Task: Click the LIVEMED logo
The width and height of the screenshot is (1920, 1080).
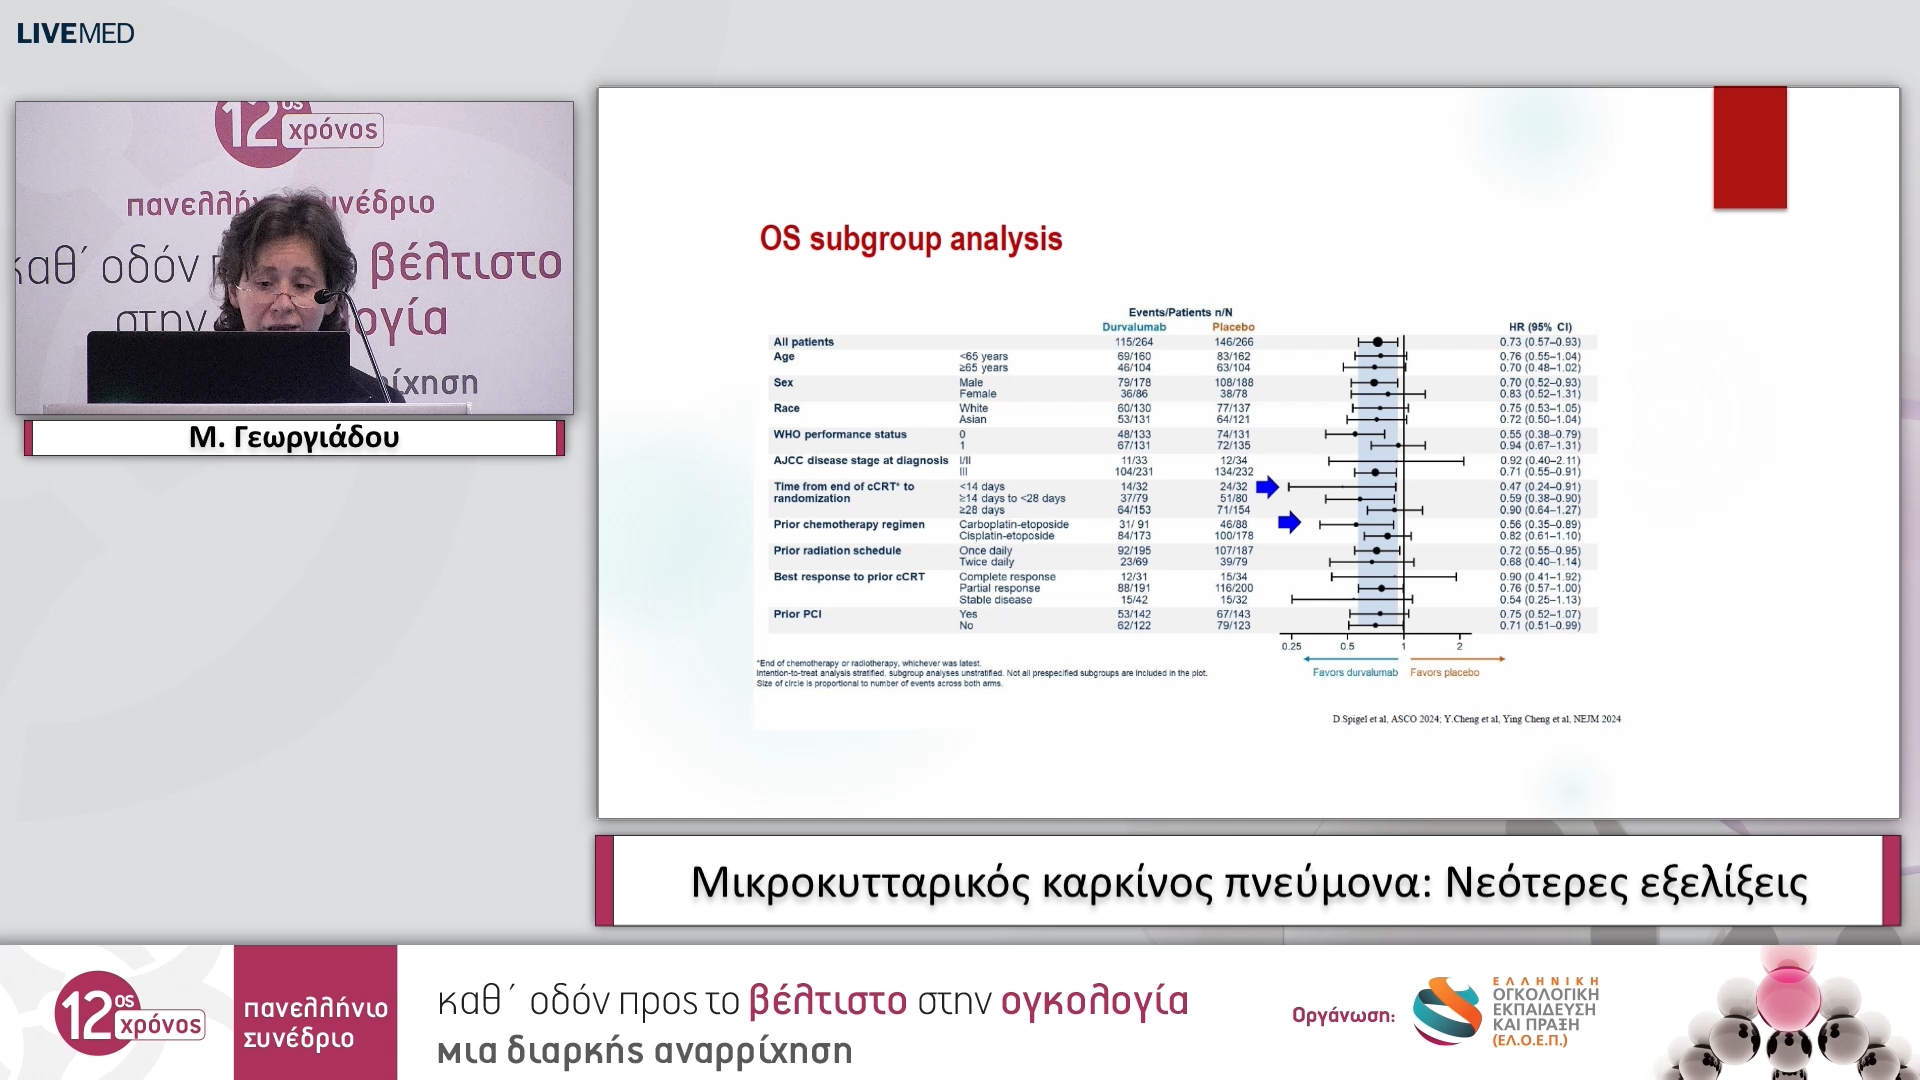Action: pyautogui.click(x=74, y=33)
